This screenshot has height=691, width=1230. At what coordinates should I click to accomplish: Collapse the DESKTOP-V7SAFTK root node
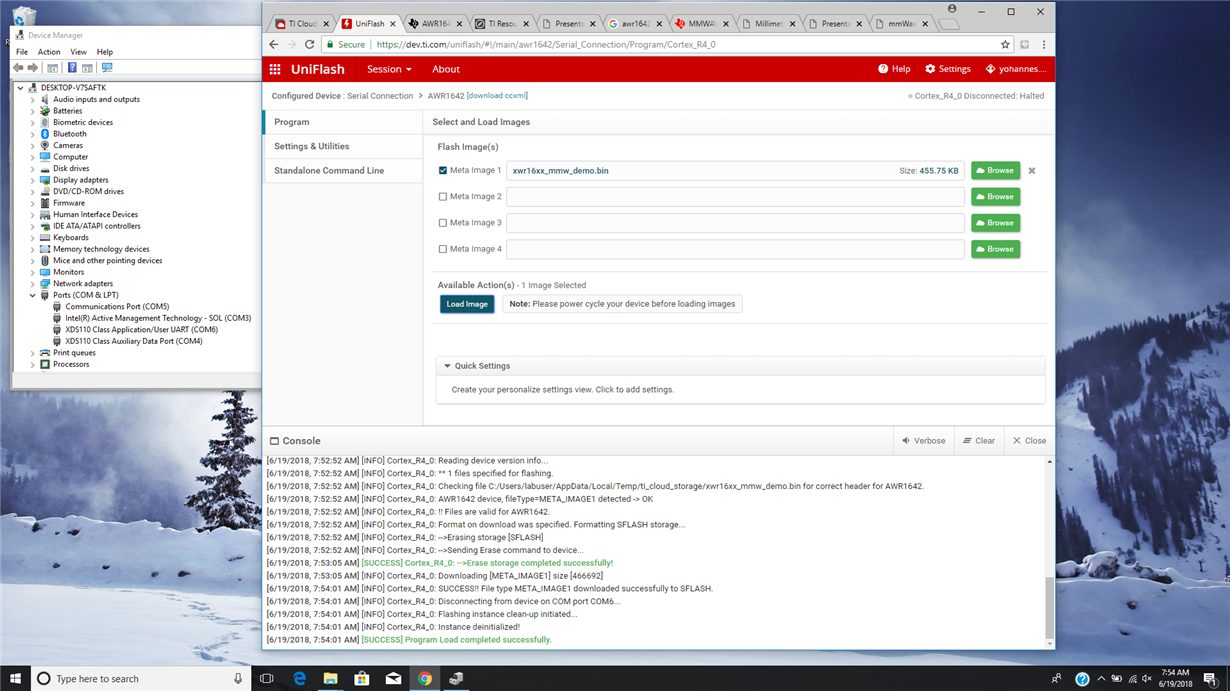pos(20,88)
